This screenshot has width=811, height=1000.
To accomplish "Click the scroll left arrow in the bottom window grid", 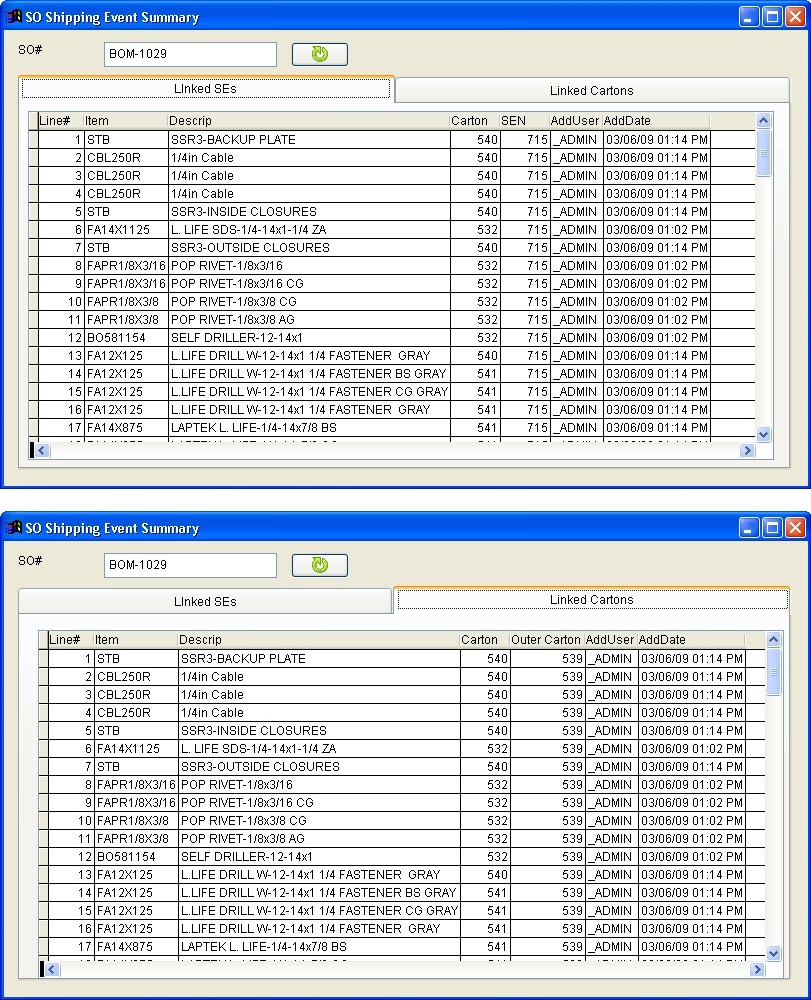I will (x=53, y=969).
